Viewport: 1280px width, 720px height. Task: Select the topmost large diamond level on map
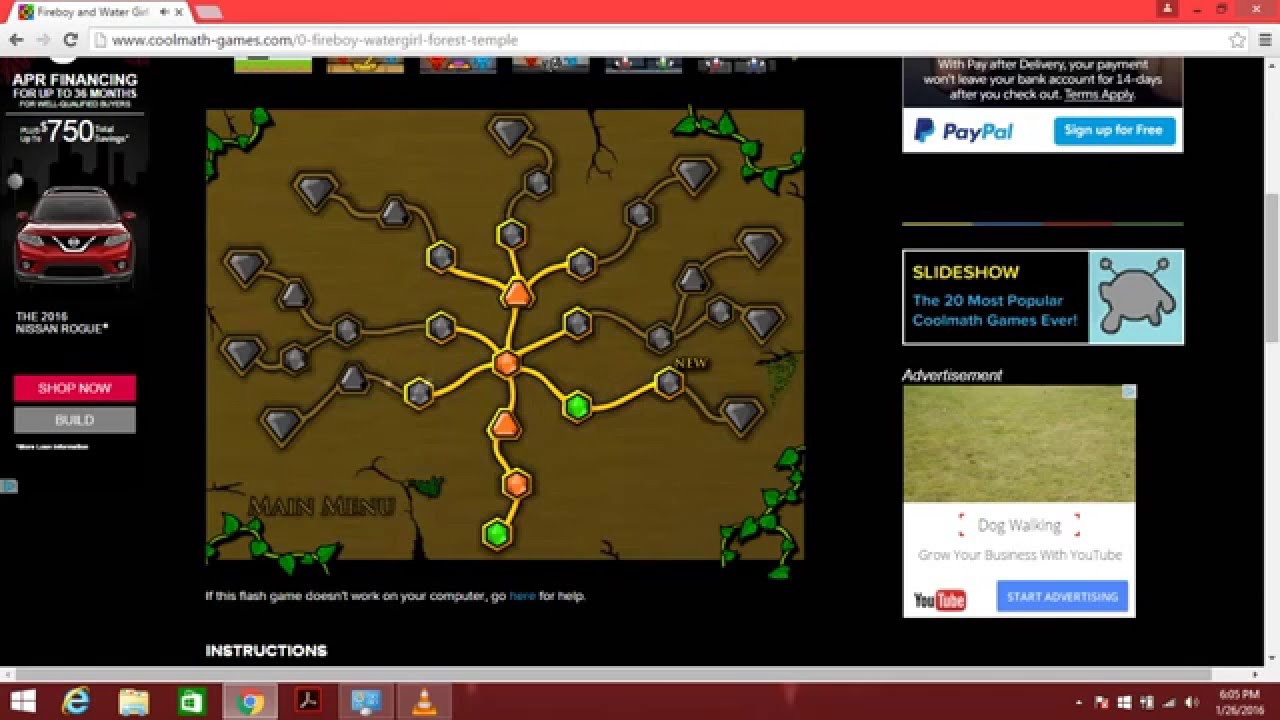click(x=510, y=133)
